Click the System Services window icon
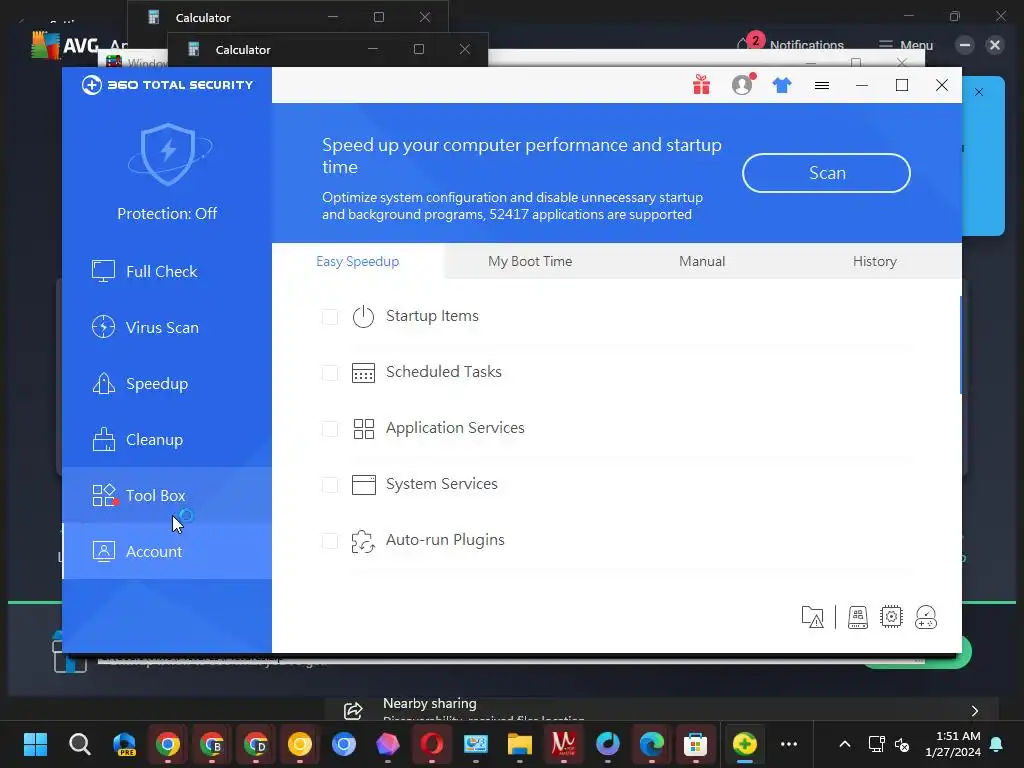The height and width of the screenshot is (768, 1024). point(363,485)
